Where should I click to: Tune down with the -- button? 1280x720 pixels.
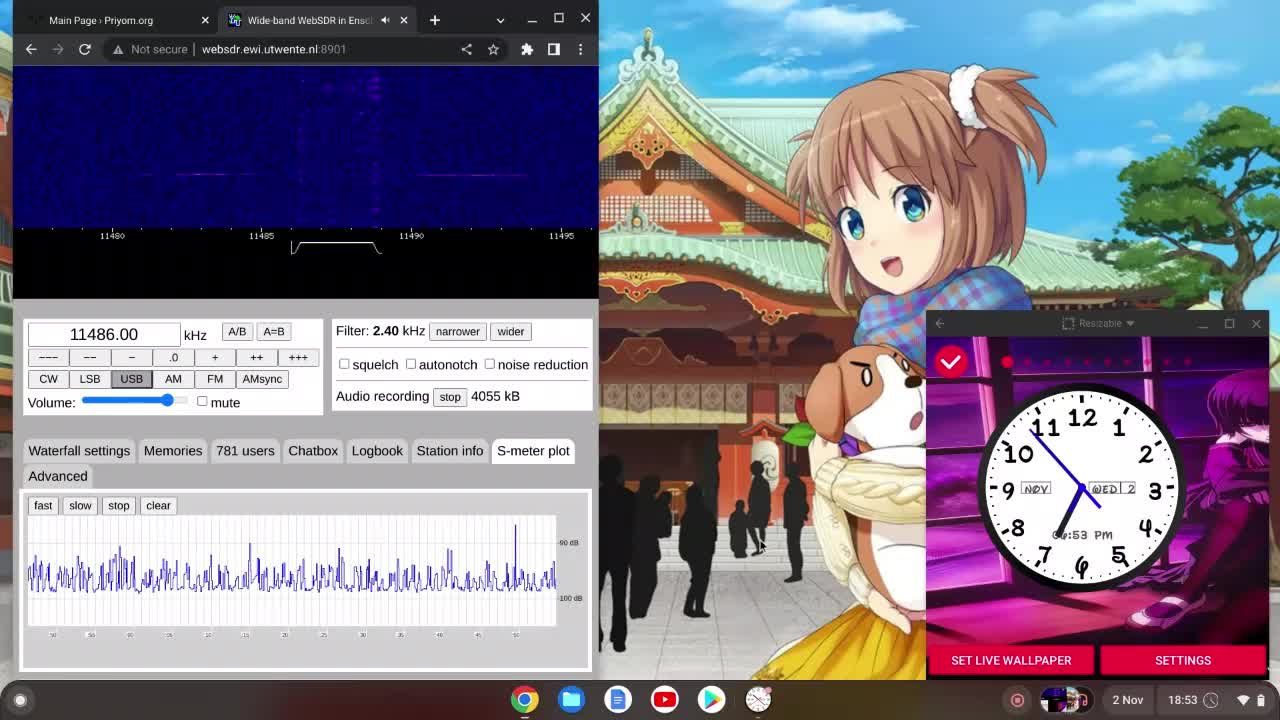[90, 357]
